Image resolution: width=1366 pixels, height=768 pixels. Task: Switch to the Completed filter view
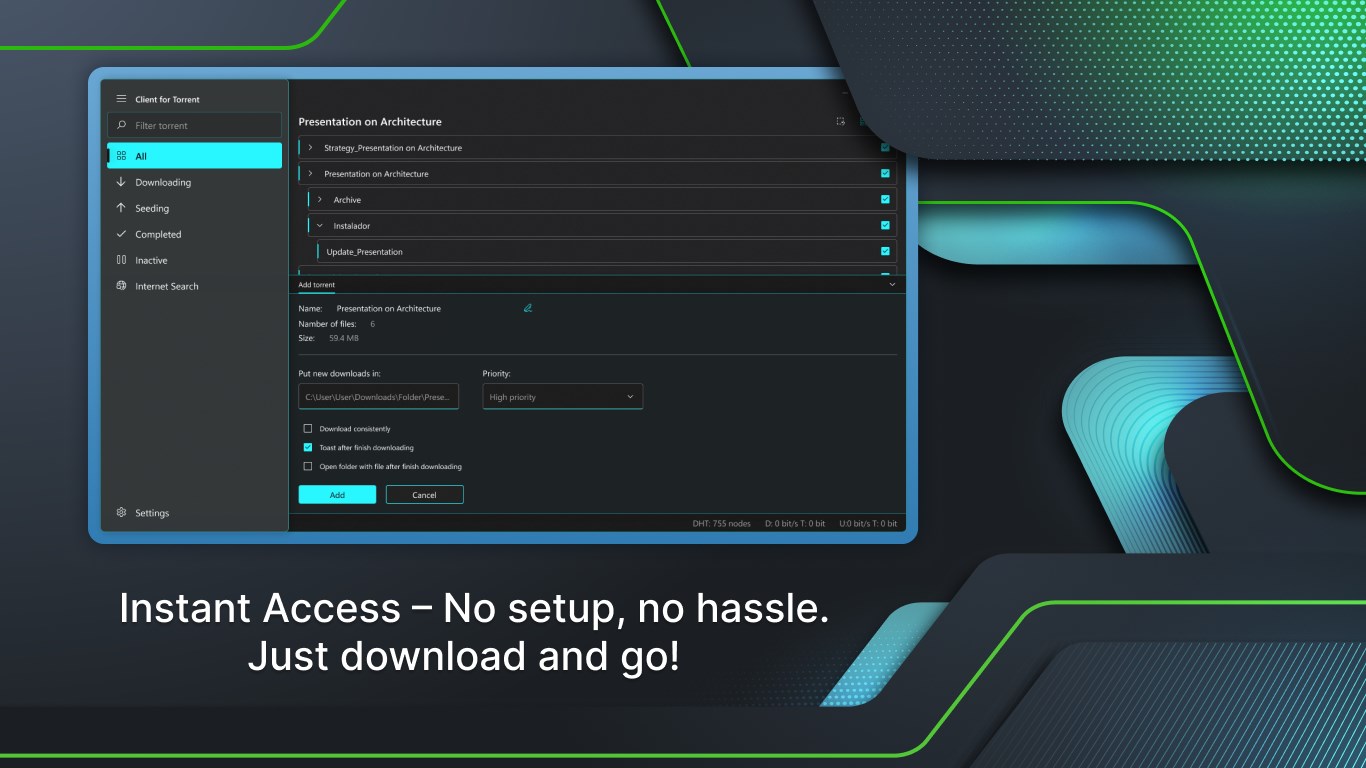tap(122, 234)
